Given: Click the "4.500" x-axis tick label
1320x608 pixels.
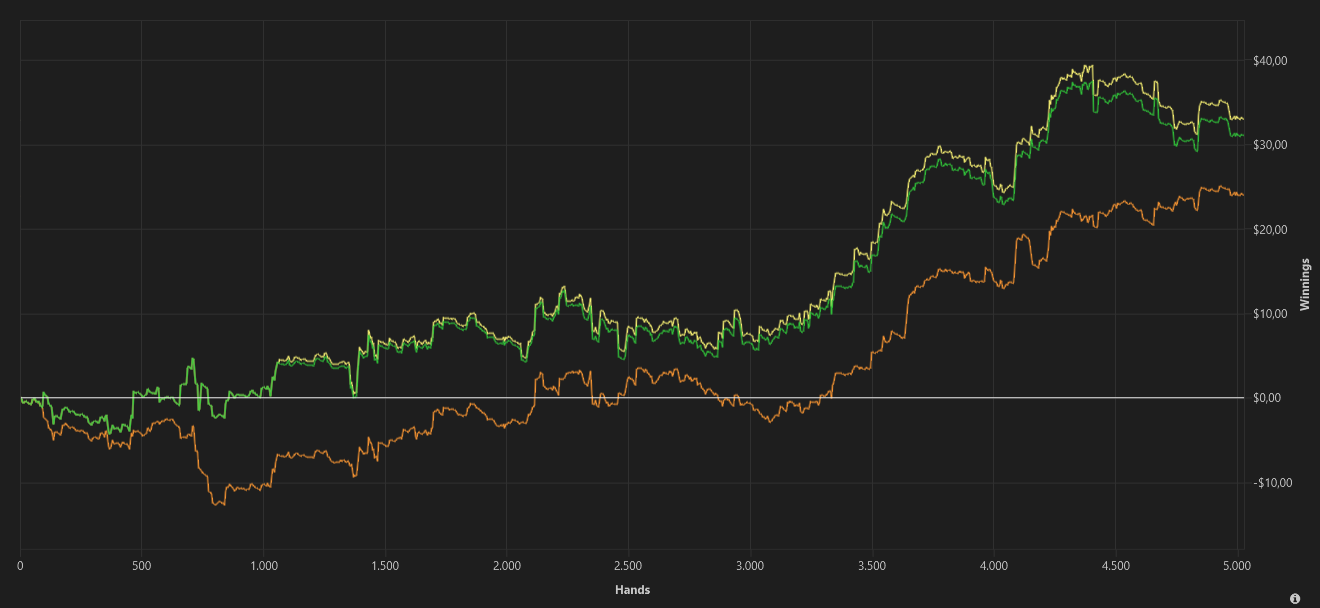Looking at the screenshot, I should tap(1116, 565).
